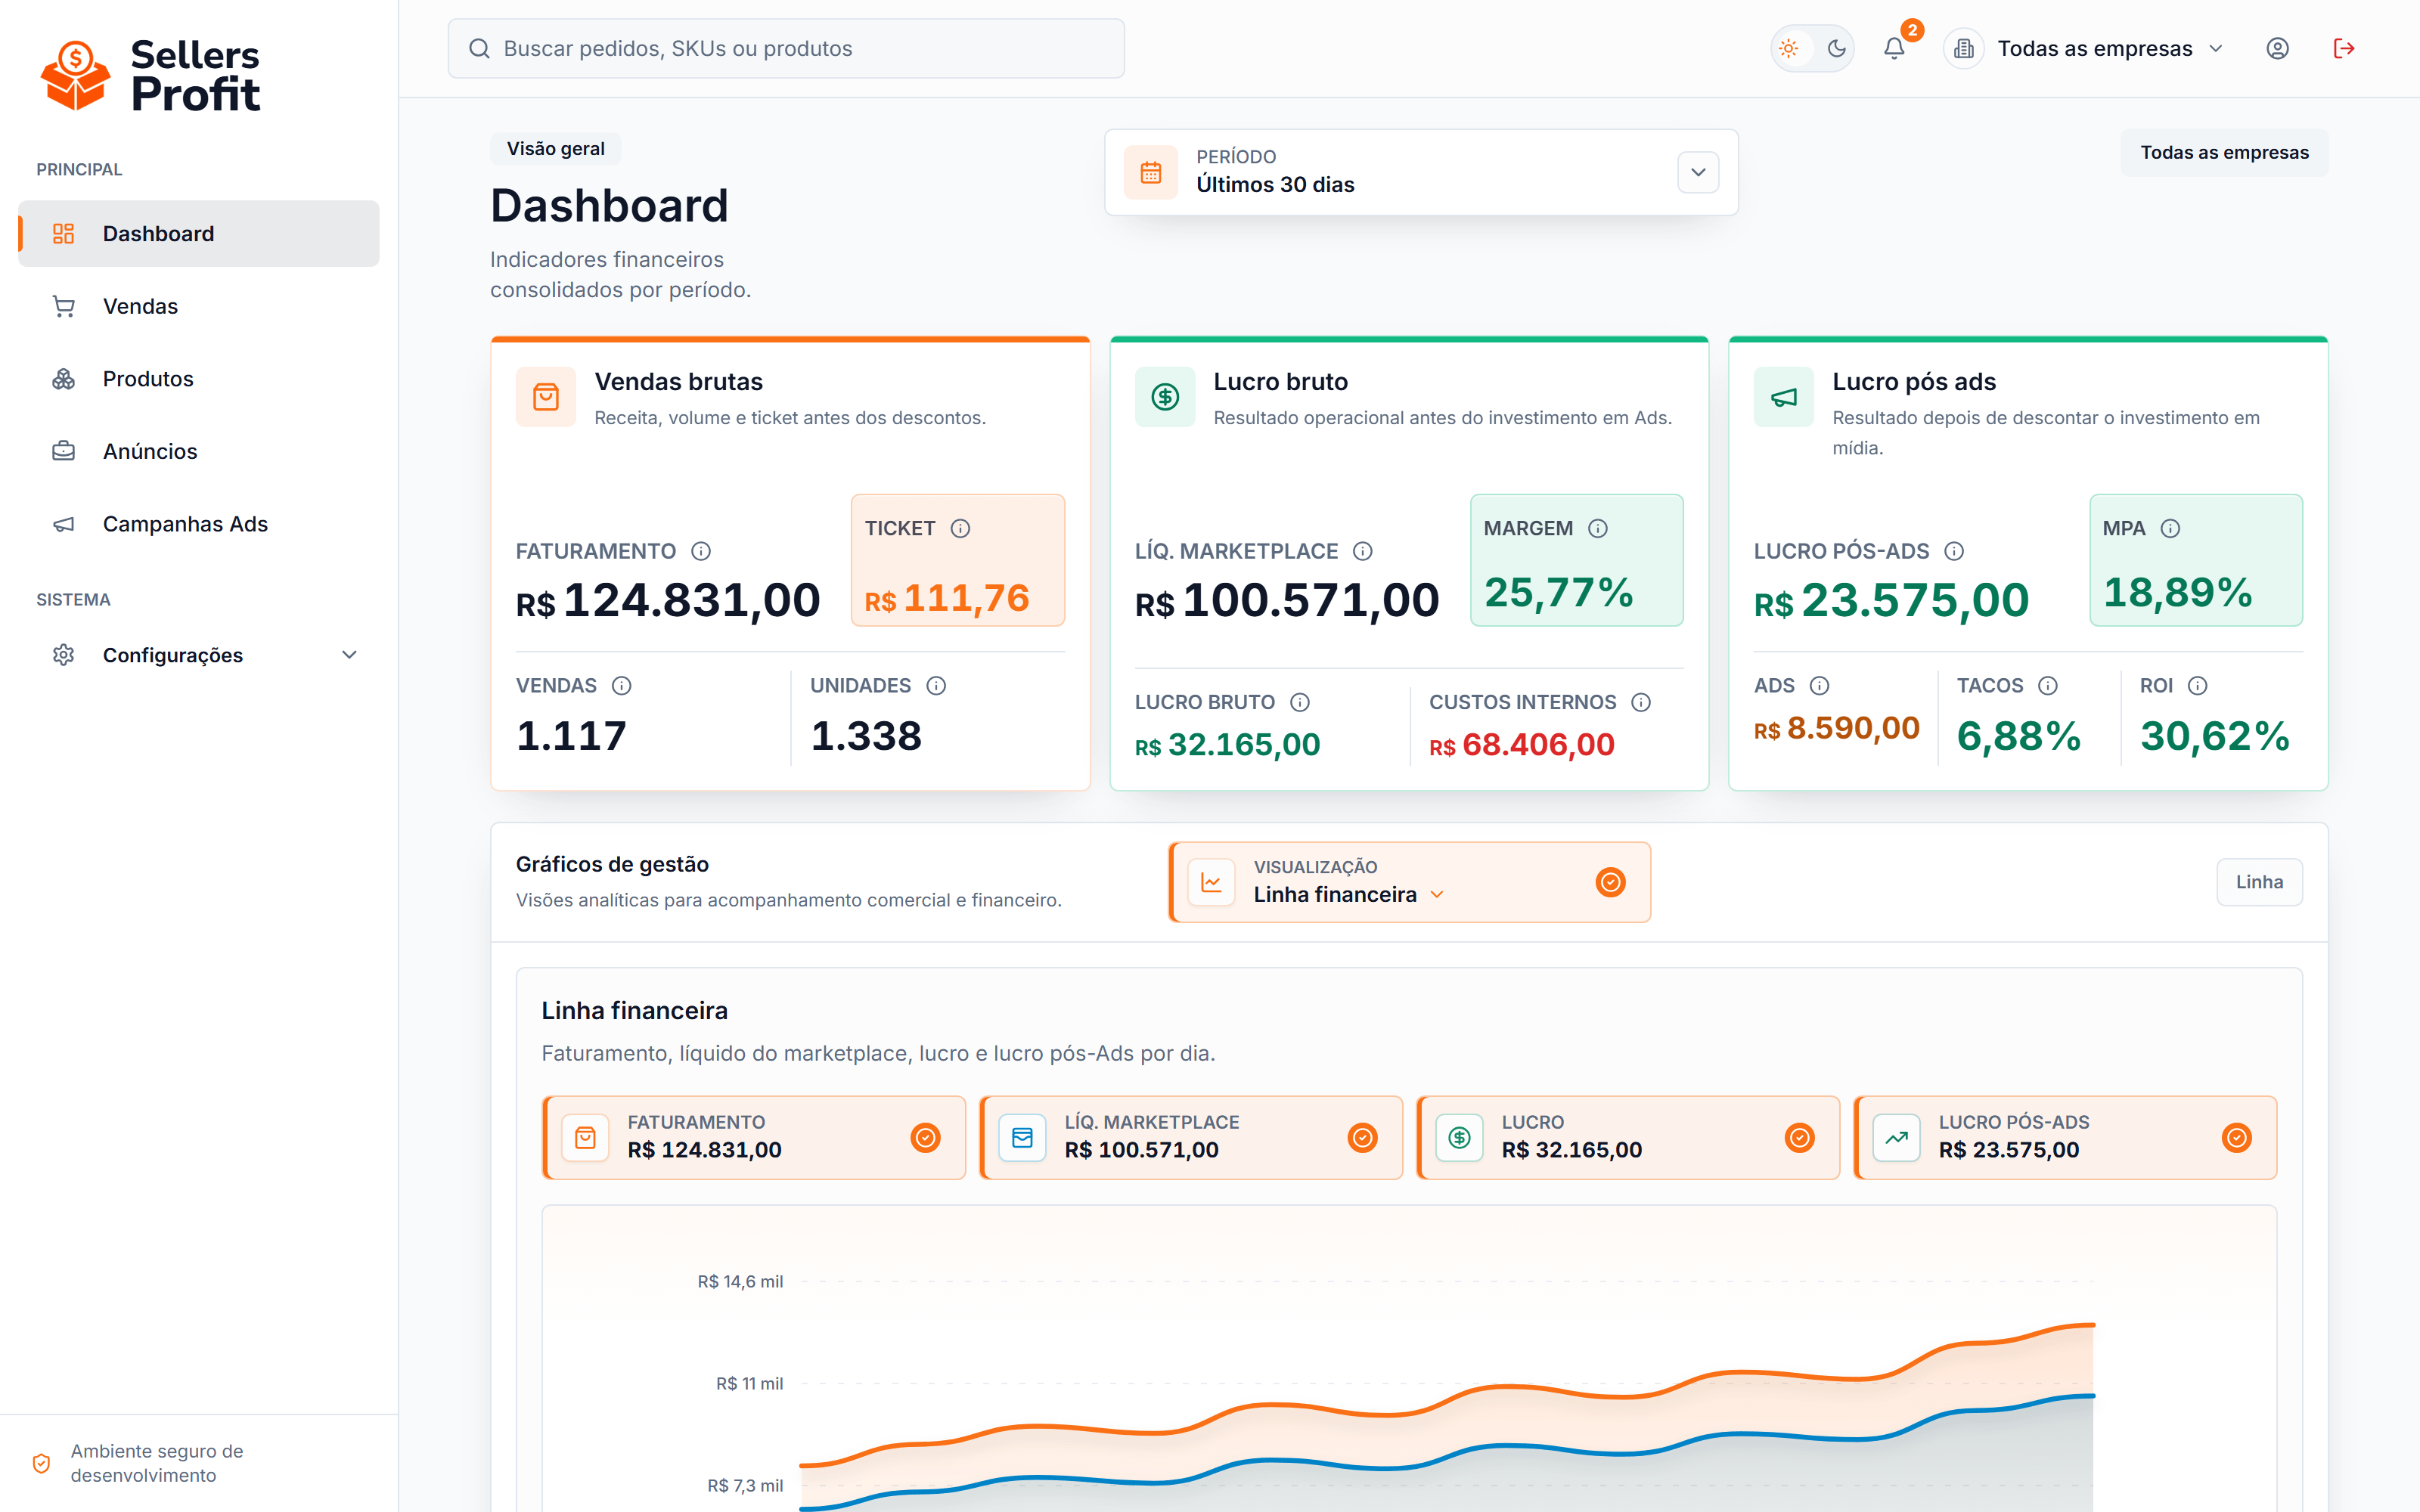This screenshot has height=1512, width=2420.
Task: Click the logout icon
Action: point(2344,48)
